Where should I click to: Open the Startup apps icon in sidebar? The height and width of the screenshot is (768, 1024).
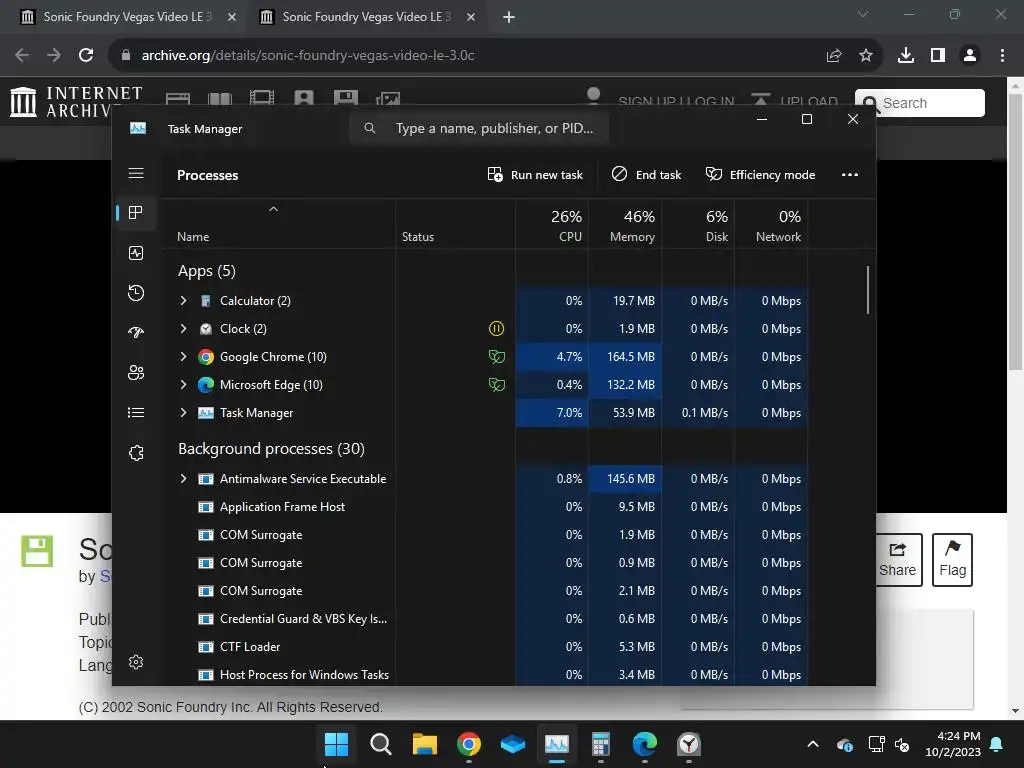coord(136,332)
